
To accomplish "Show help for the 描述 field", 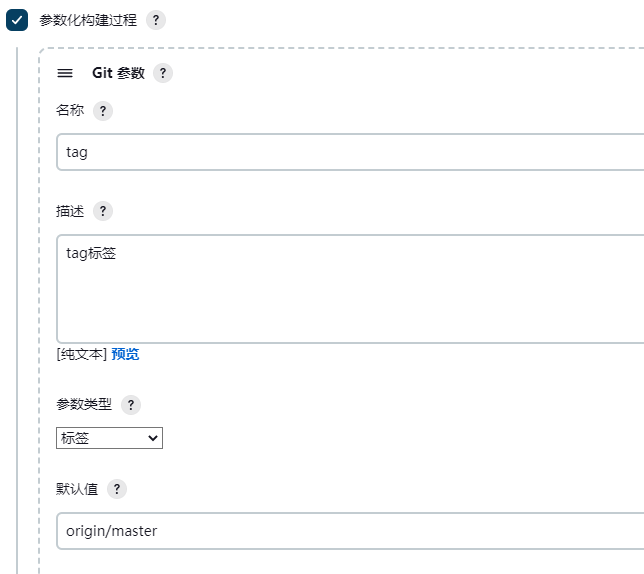I will [x=102, y=211].
